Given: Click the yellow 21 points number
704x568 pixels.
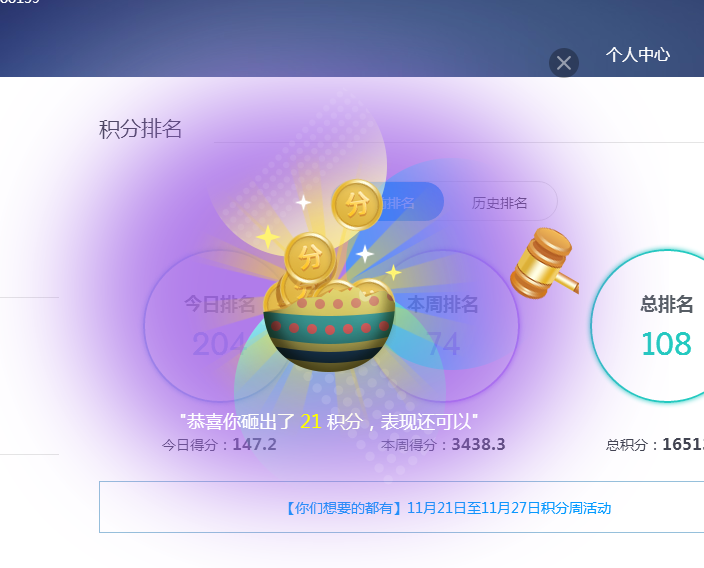Looking at the screenshot, I should pos(311,422).
